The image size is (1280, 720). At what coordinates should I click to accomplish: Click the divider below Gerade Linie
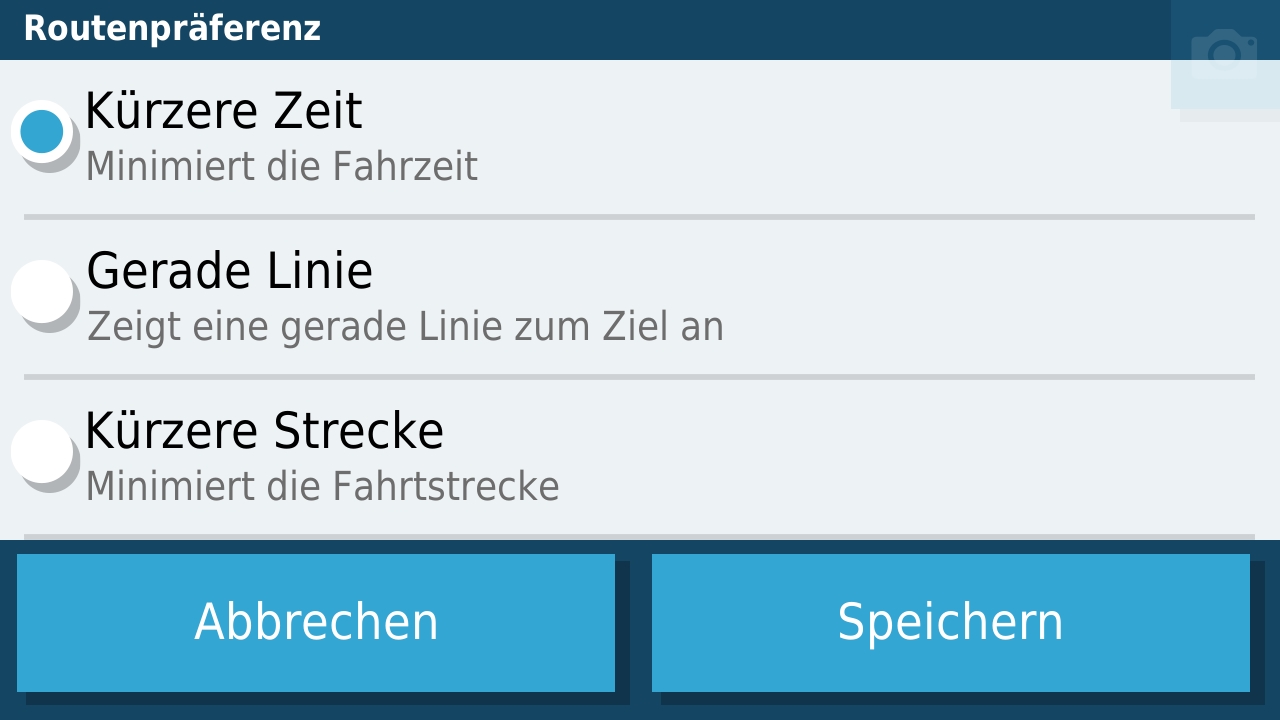[x=640, y=376]
